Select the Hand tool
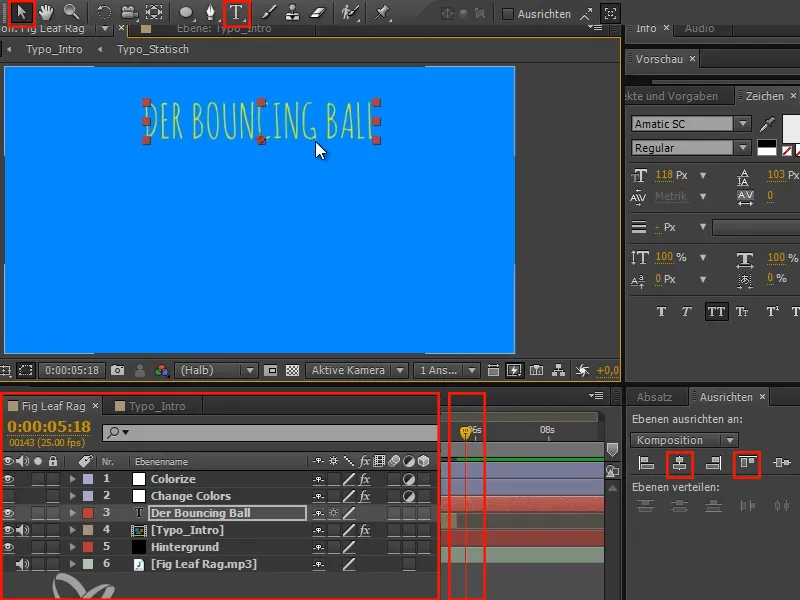Screen dimensions: 800x600 point(46,13)
